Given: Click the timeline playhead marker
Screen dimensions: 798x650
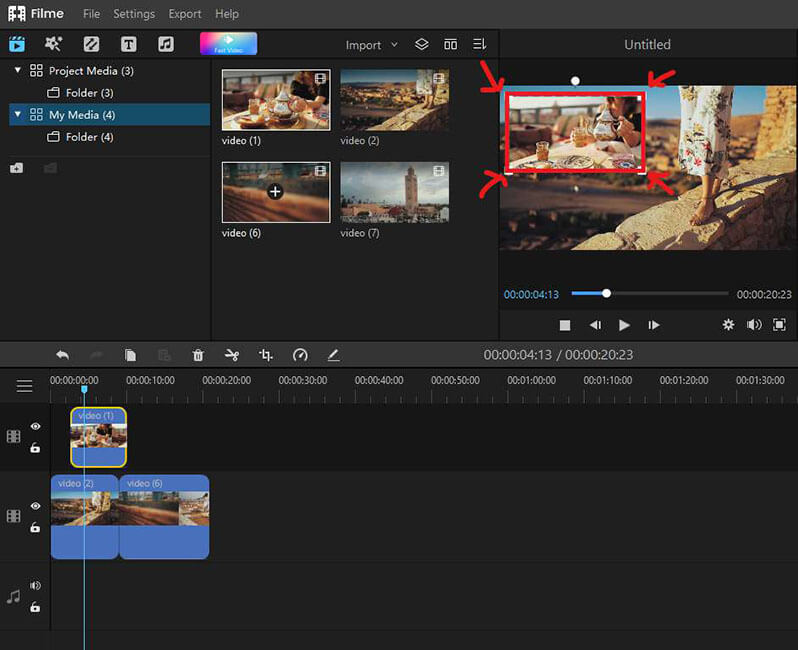Looking at the screenshot, I should pyautogui.click(x=84, y=389).
